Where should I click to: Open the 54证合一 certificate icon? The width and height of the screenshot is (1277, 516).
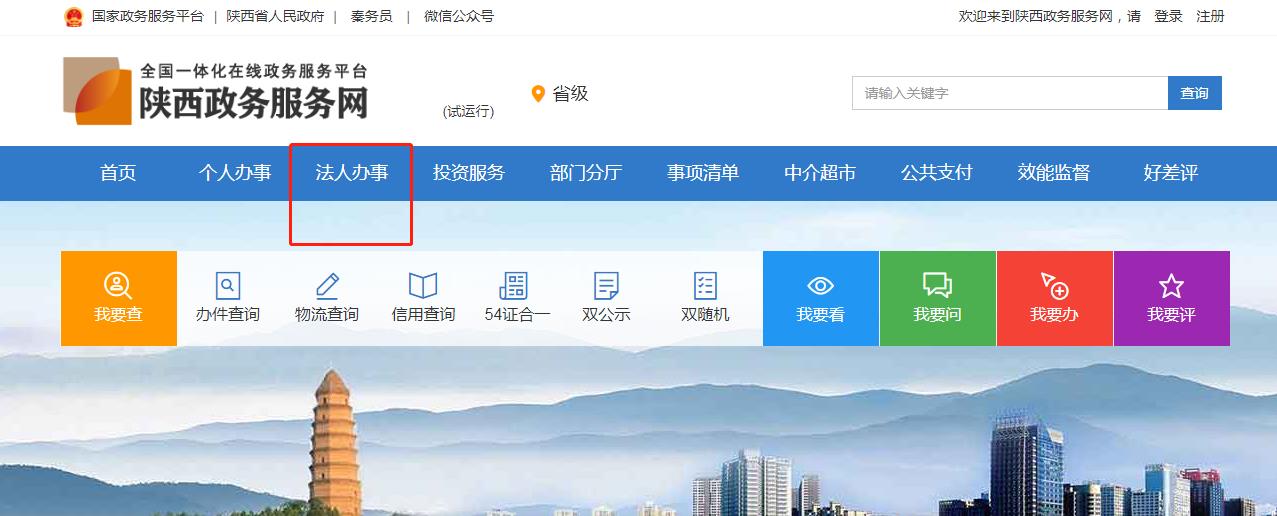tap(514, 286)
